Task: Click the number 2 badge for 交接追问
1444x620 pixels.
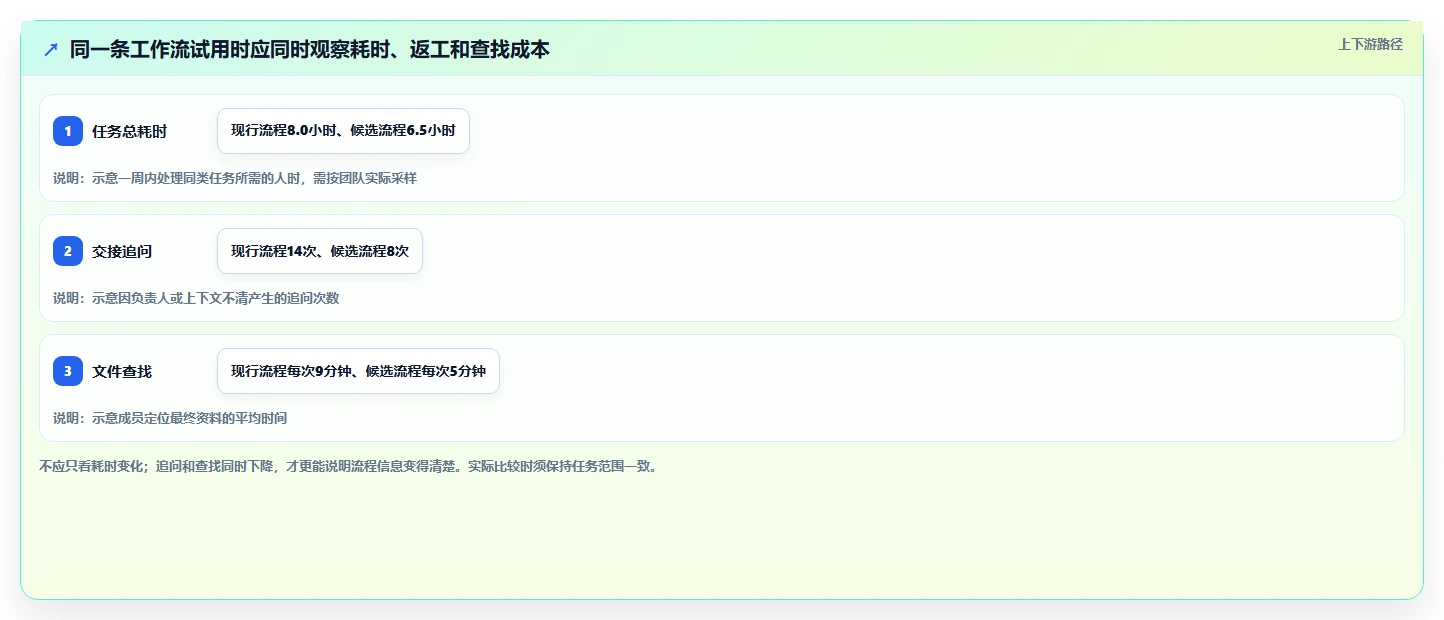Action: [68, 251]
